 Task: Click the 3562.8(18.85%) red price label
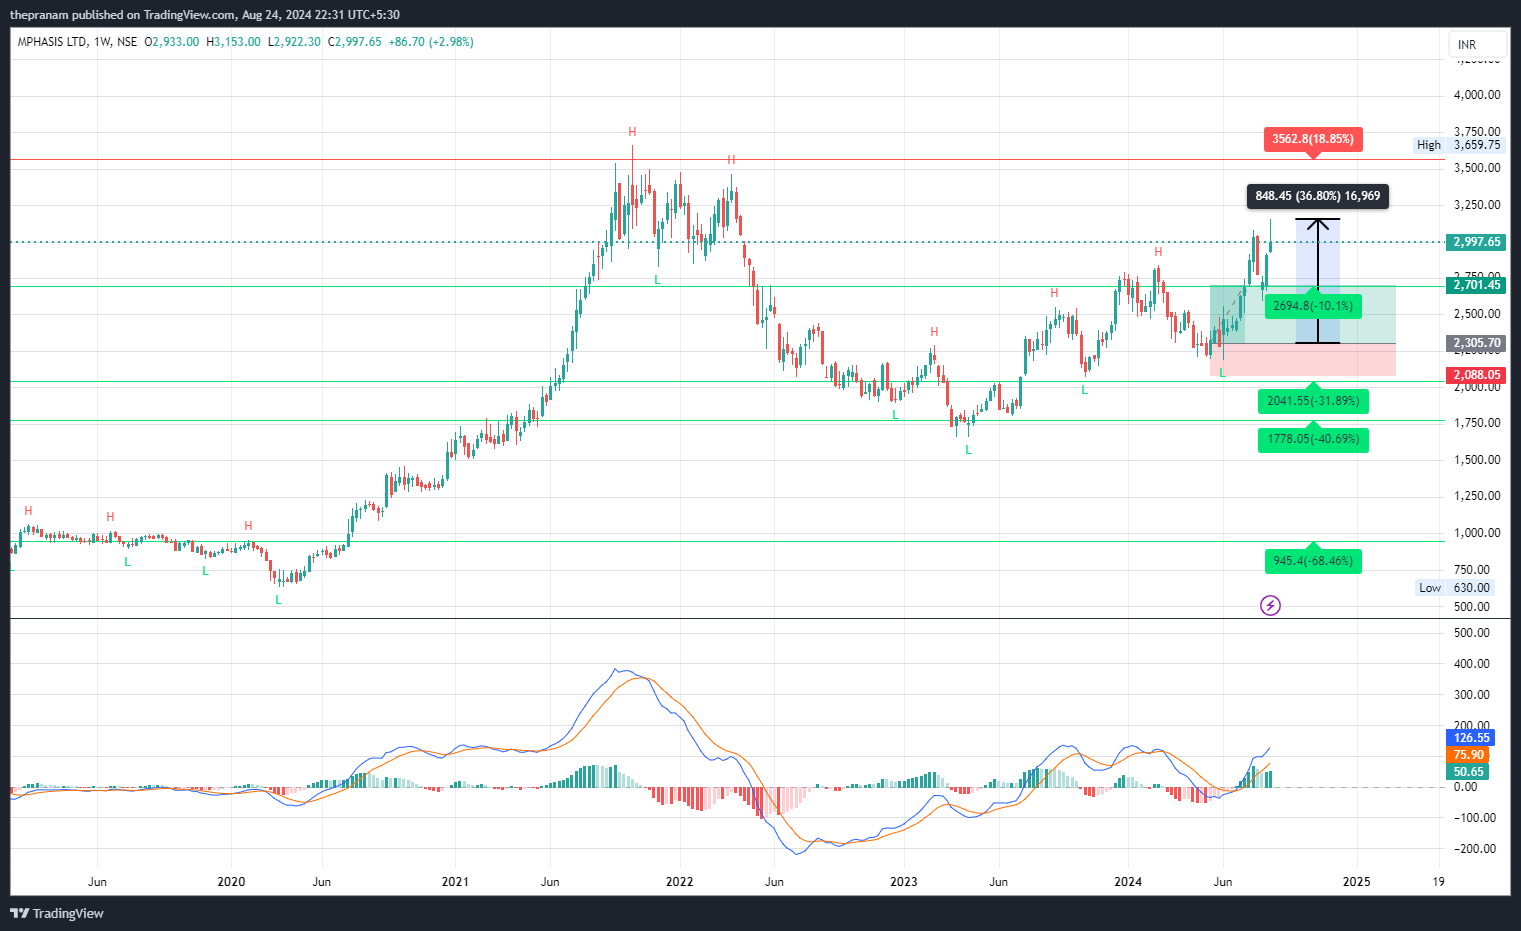tap(1313, 139)
